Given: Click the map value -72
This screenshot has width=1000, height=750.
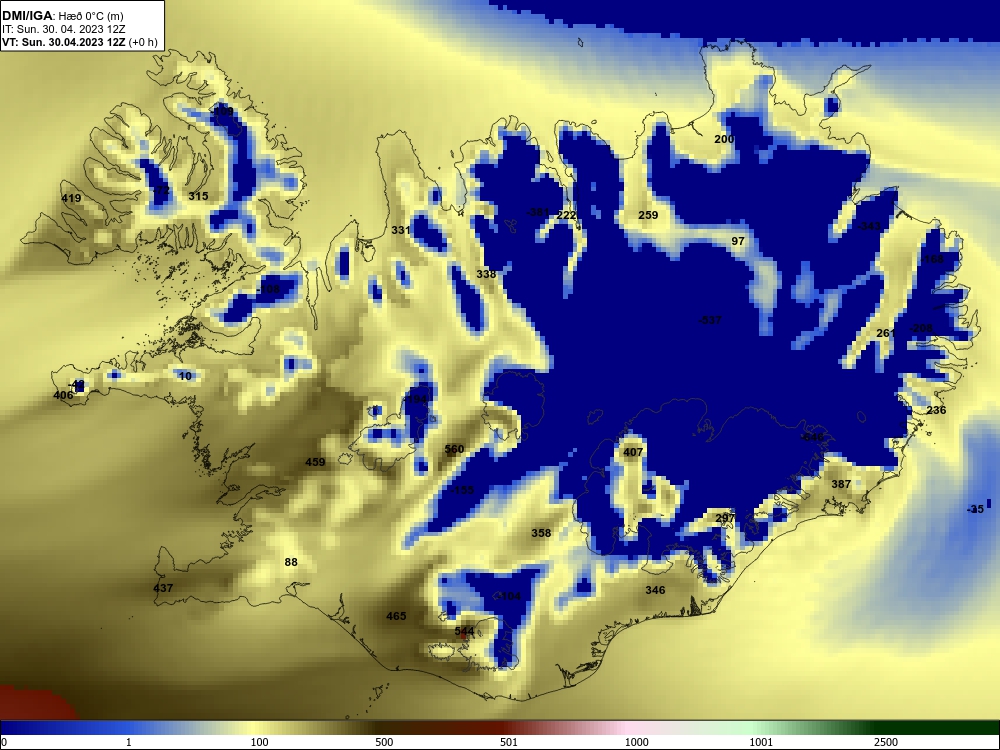Looking at the screenshot, I should [161, 191].
